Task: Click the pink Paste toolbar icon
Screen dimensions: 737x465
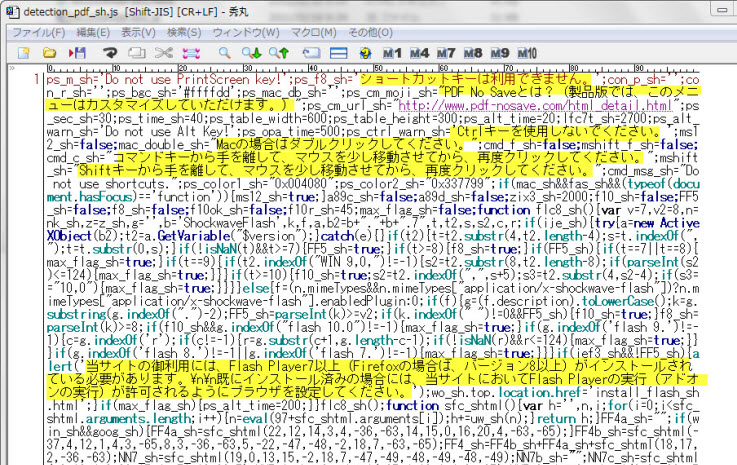Action: click(191, 53)
